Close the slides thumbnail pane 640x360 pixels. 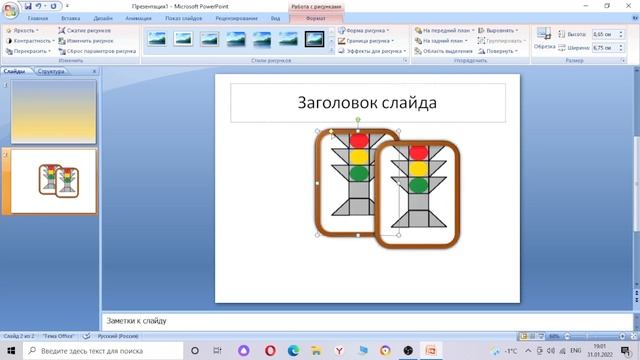point(94,71)
